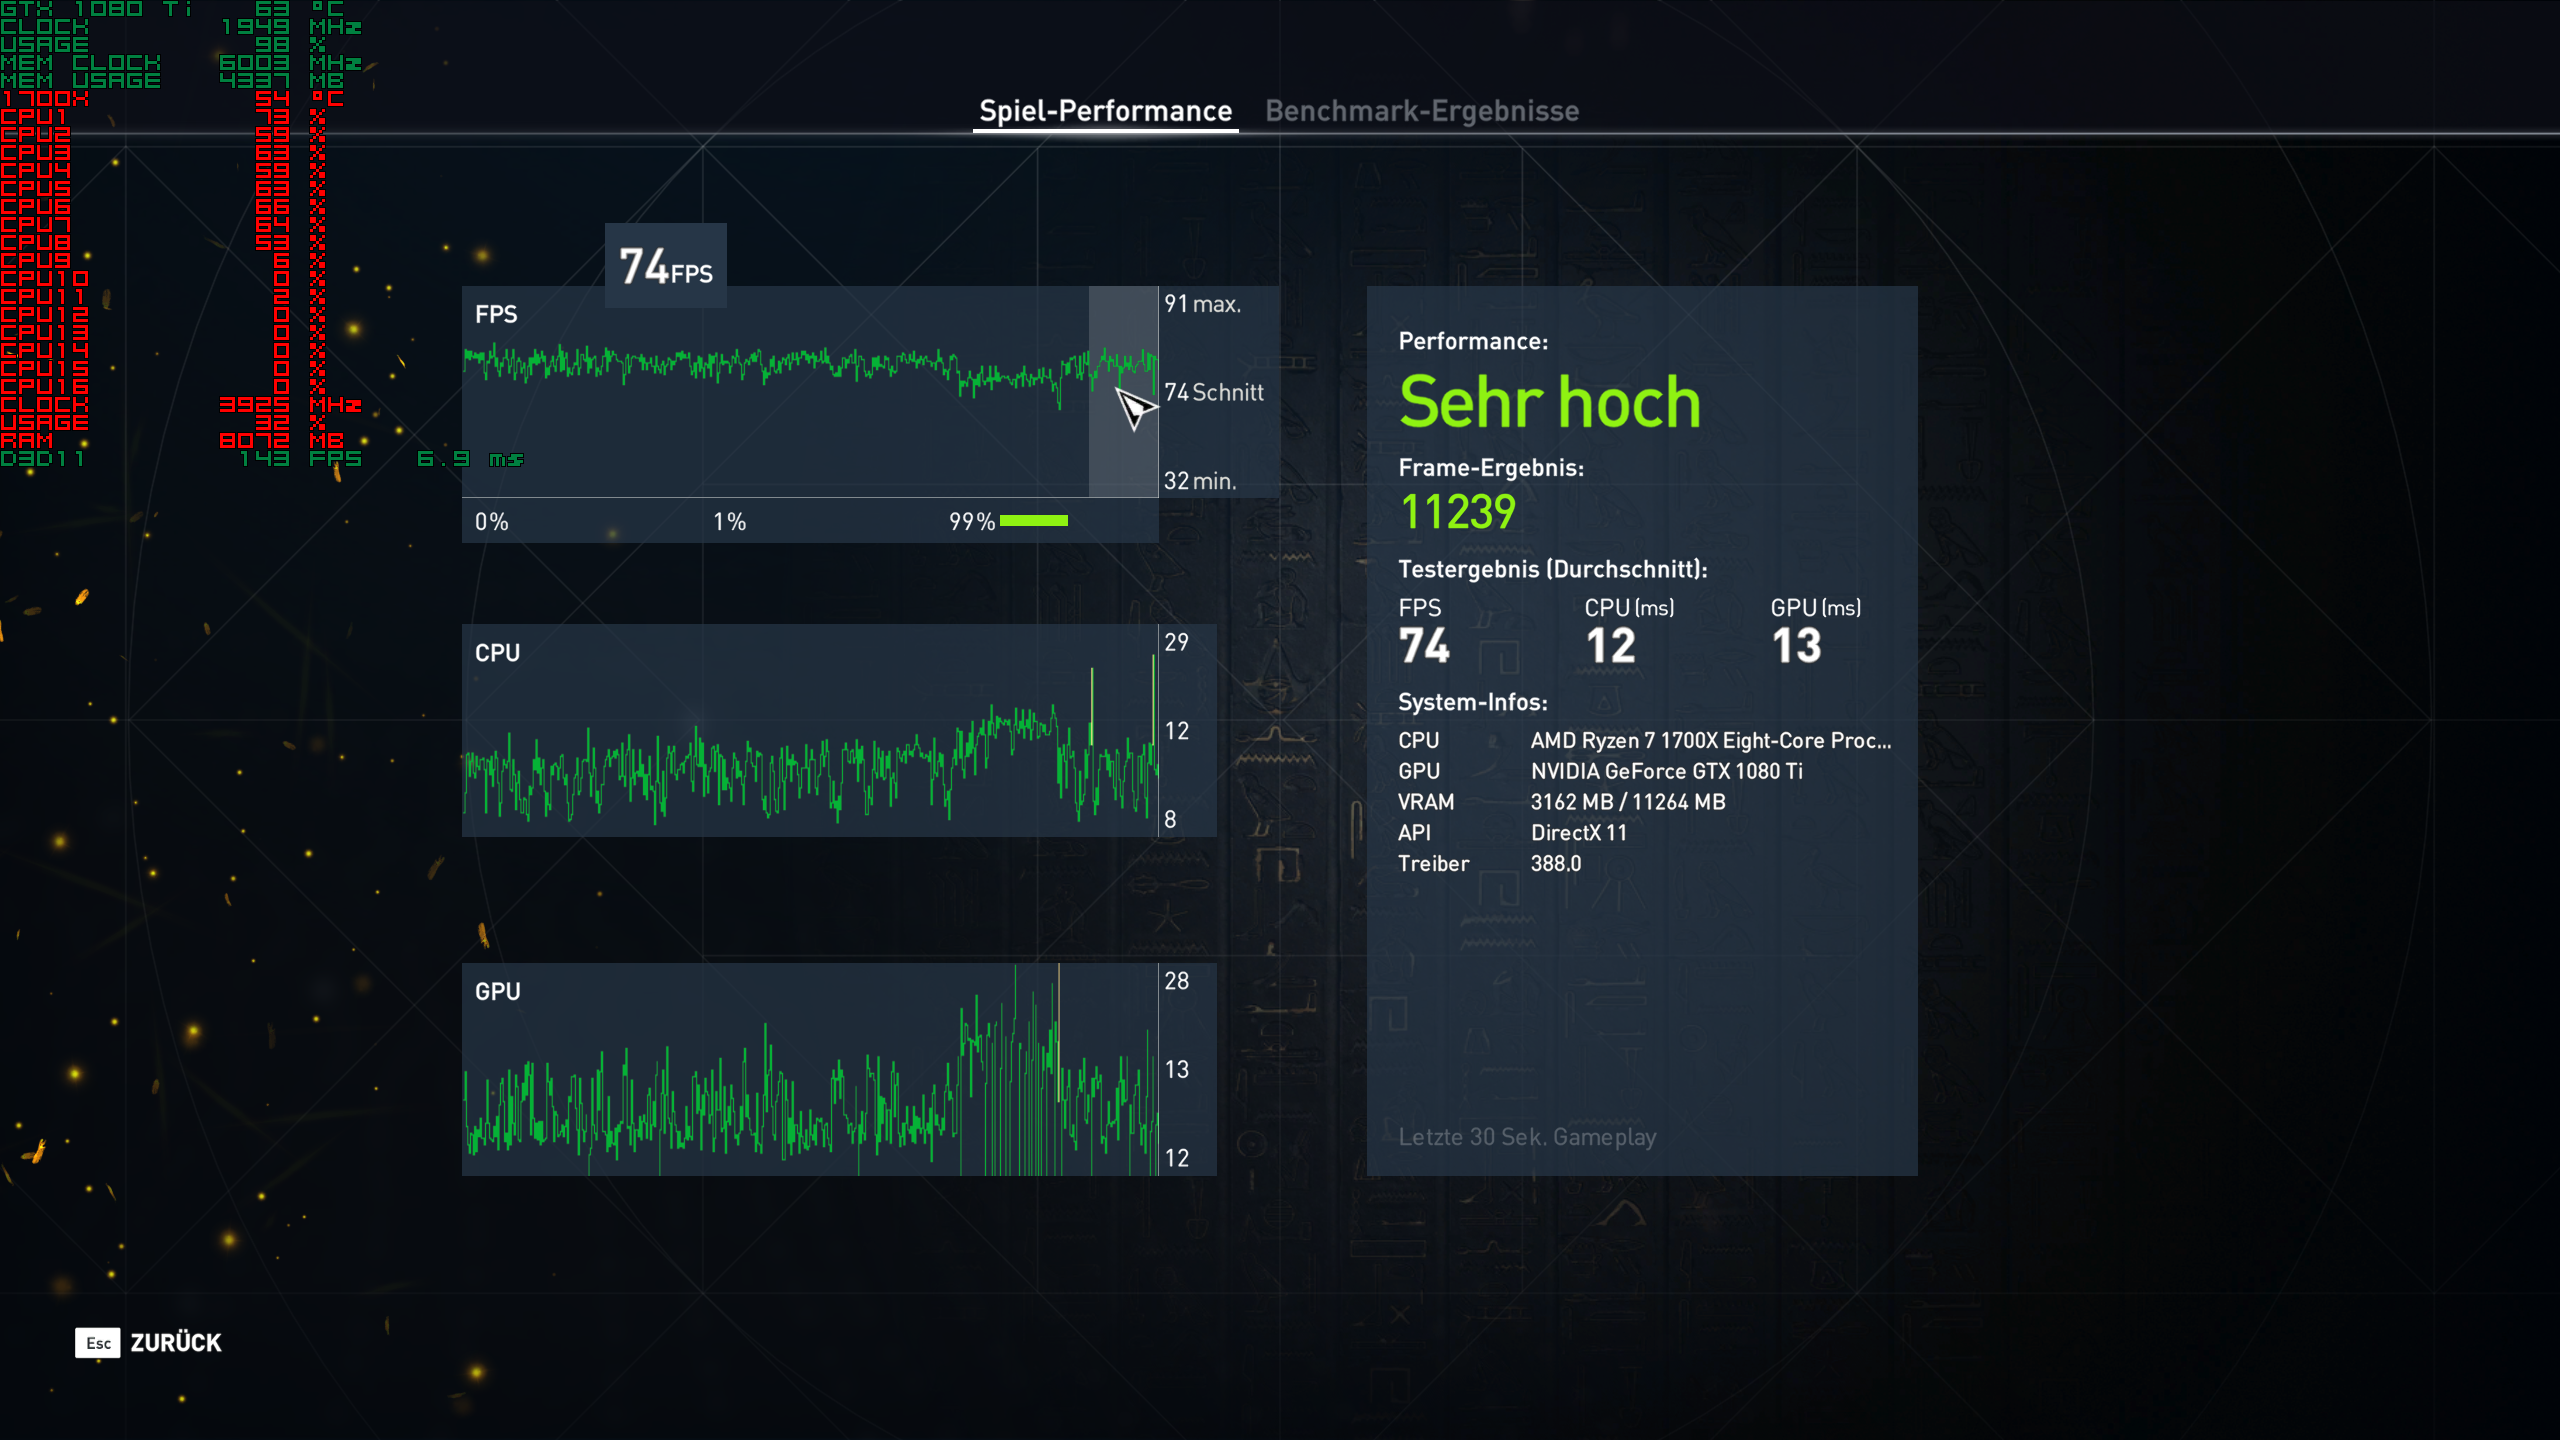Click the 74 FPS tooltip badge
Viewport: 2560px width, 1440px height.
(665, 266)
